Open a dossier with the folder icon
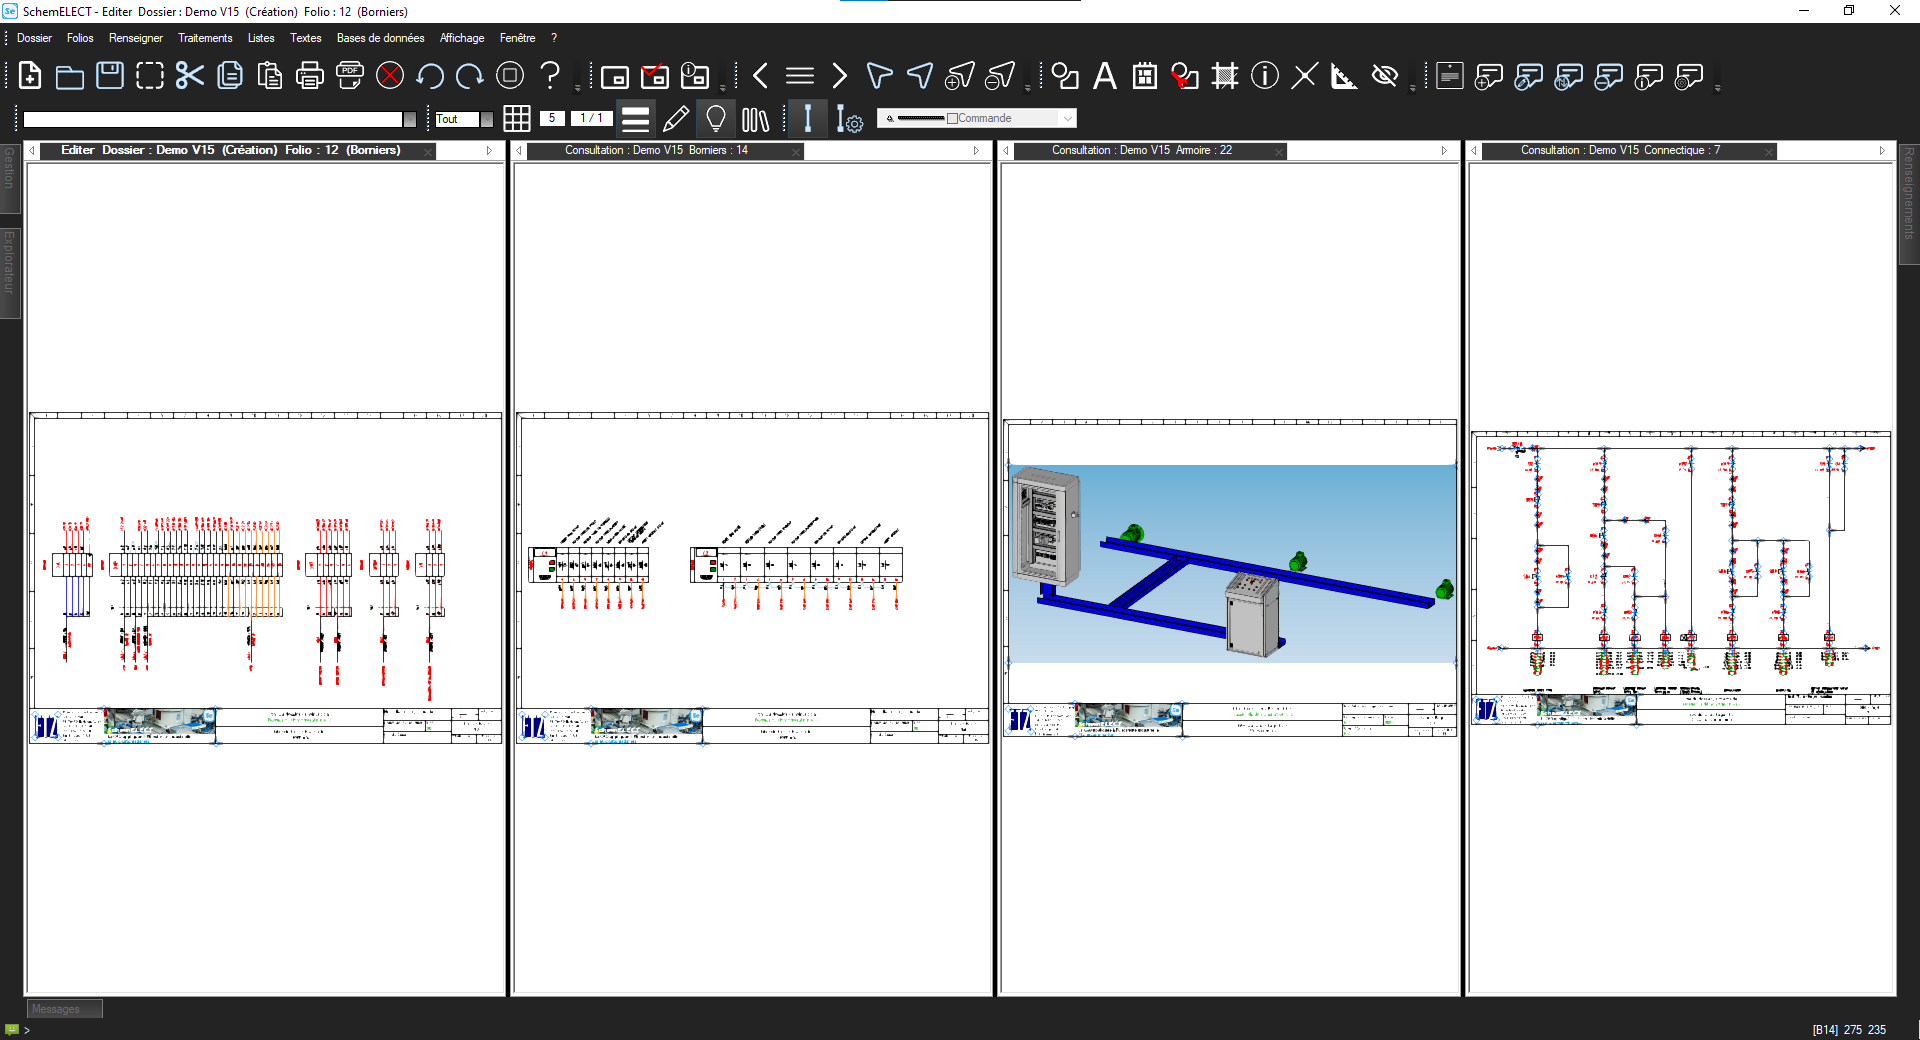The image size is (1920, 1040). [x=70, y=76]
